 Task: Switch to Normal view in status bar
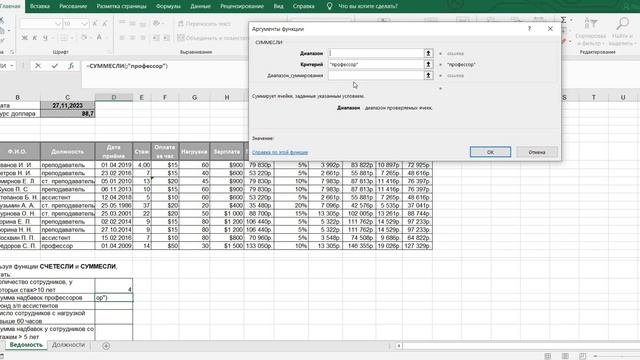point(548,356)
